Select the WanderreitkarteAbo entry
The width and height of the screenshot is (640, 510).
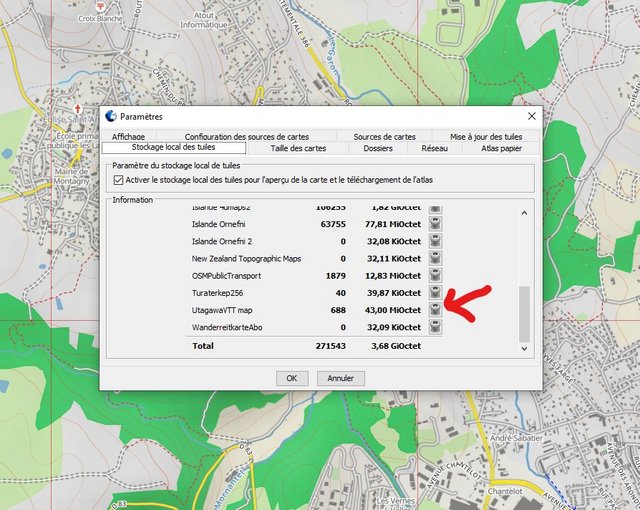227,327
